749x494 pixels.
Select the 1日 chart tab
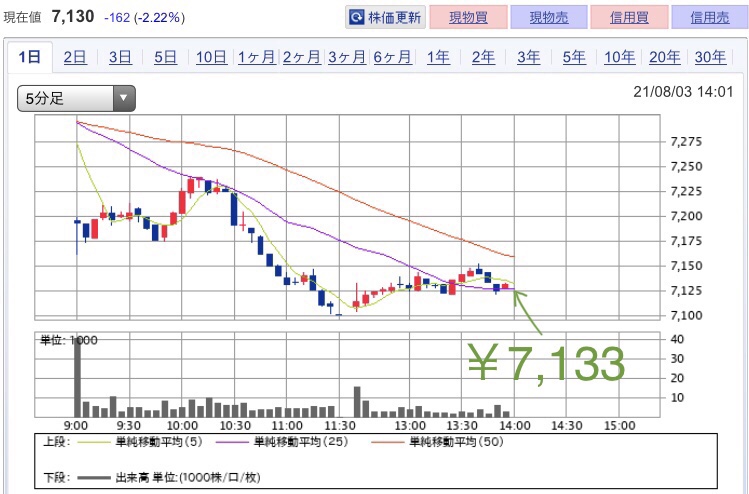pyautogui.click(x=30, y=57)
